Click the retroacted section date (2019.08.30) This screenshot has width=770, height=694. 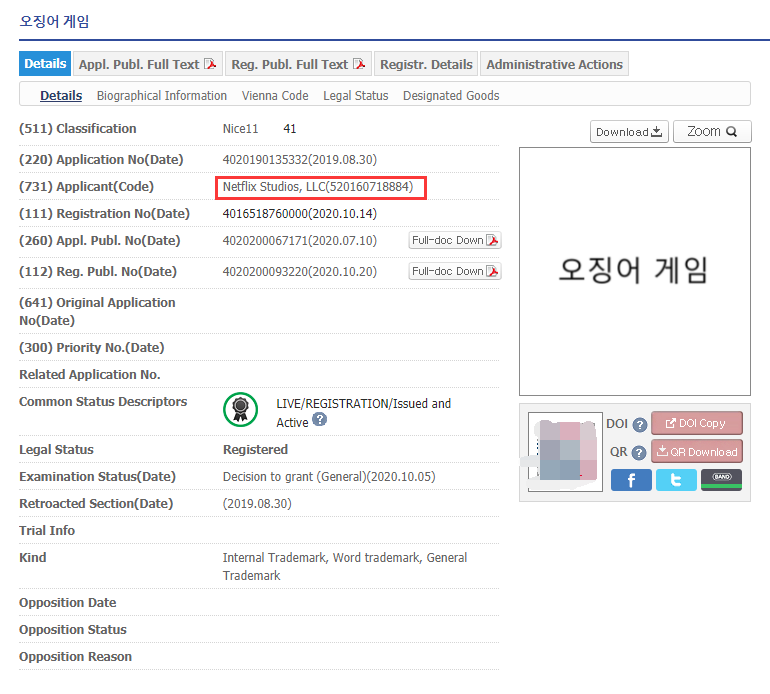click(257, 503)
